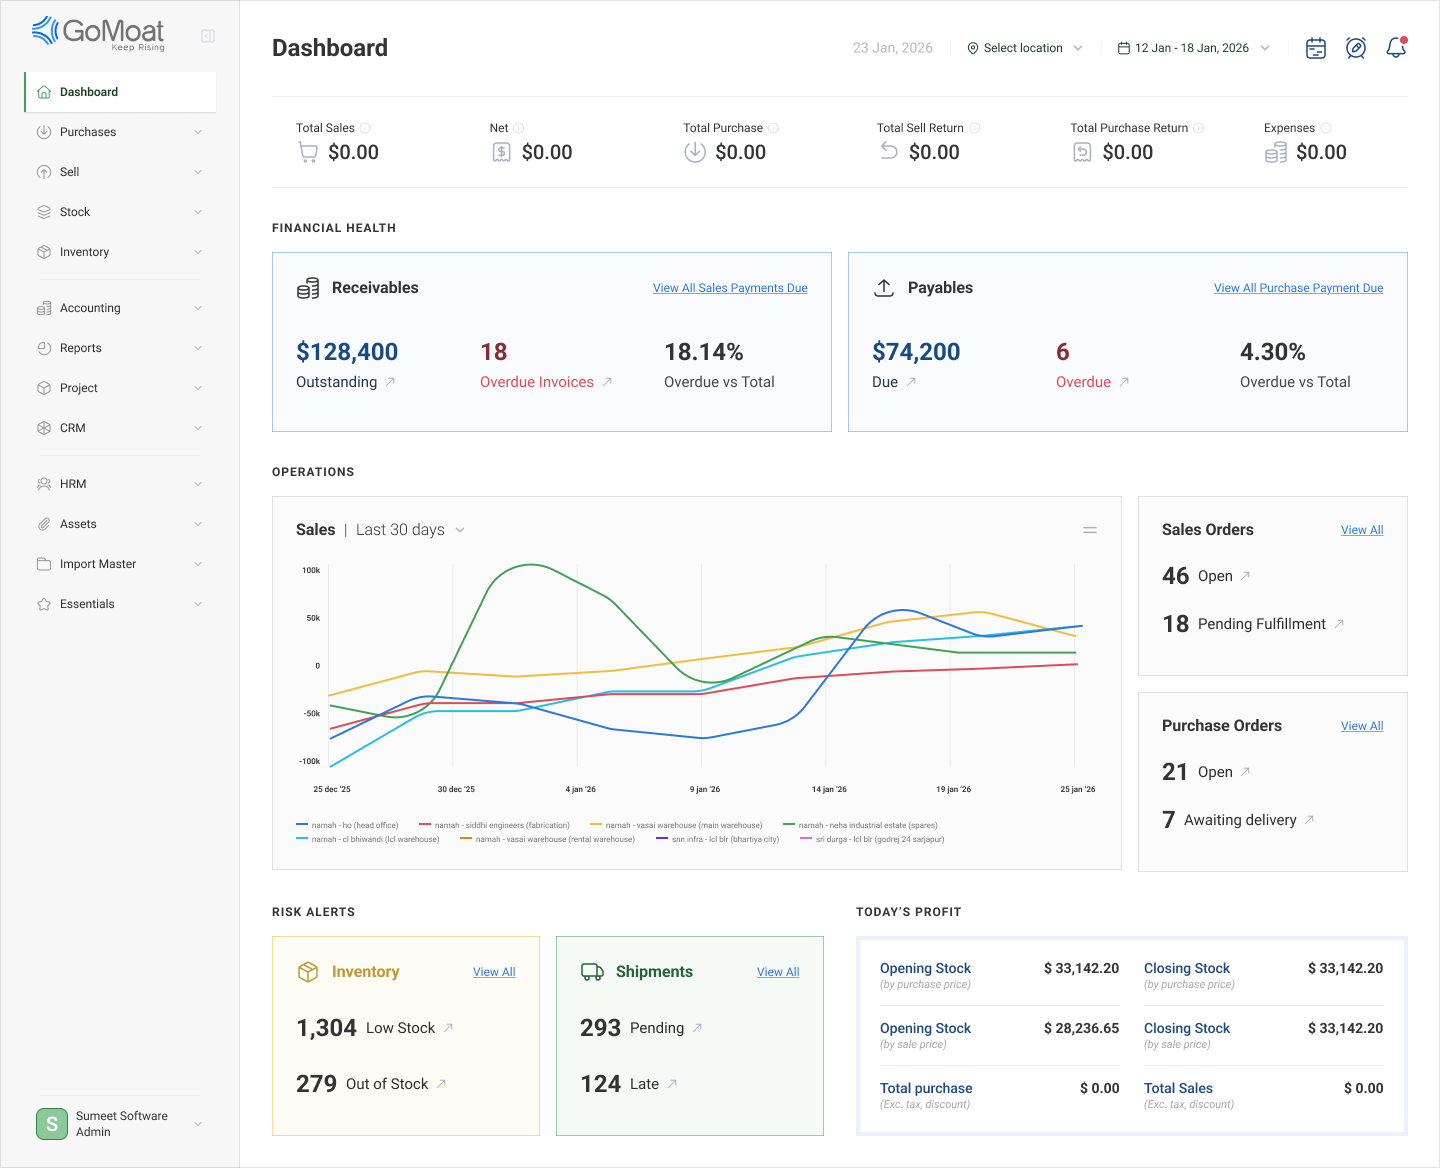Click the 23 Jan, 2026 date text

tap(893, 48)
